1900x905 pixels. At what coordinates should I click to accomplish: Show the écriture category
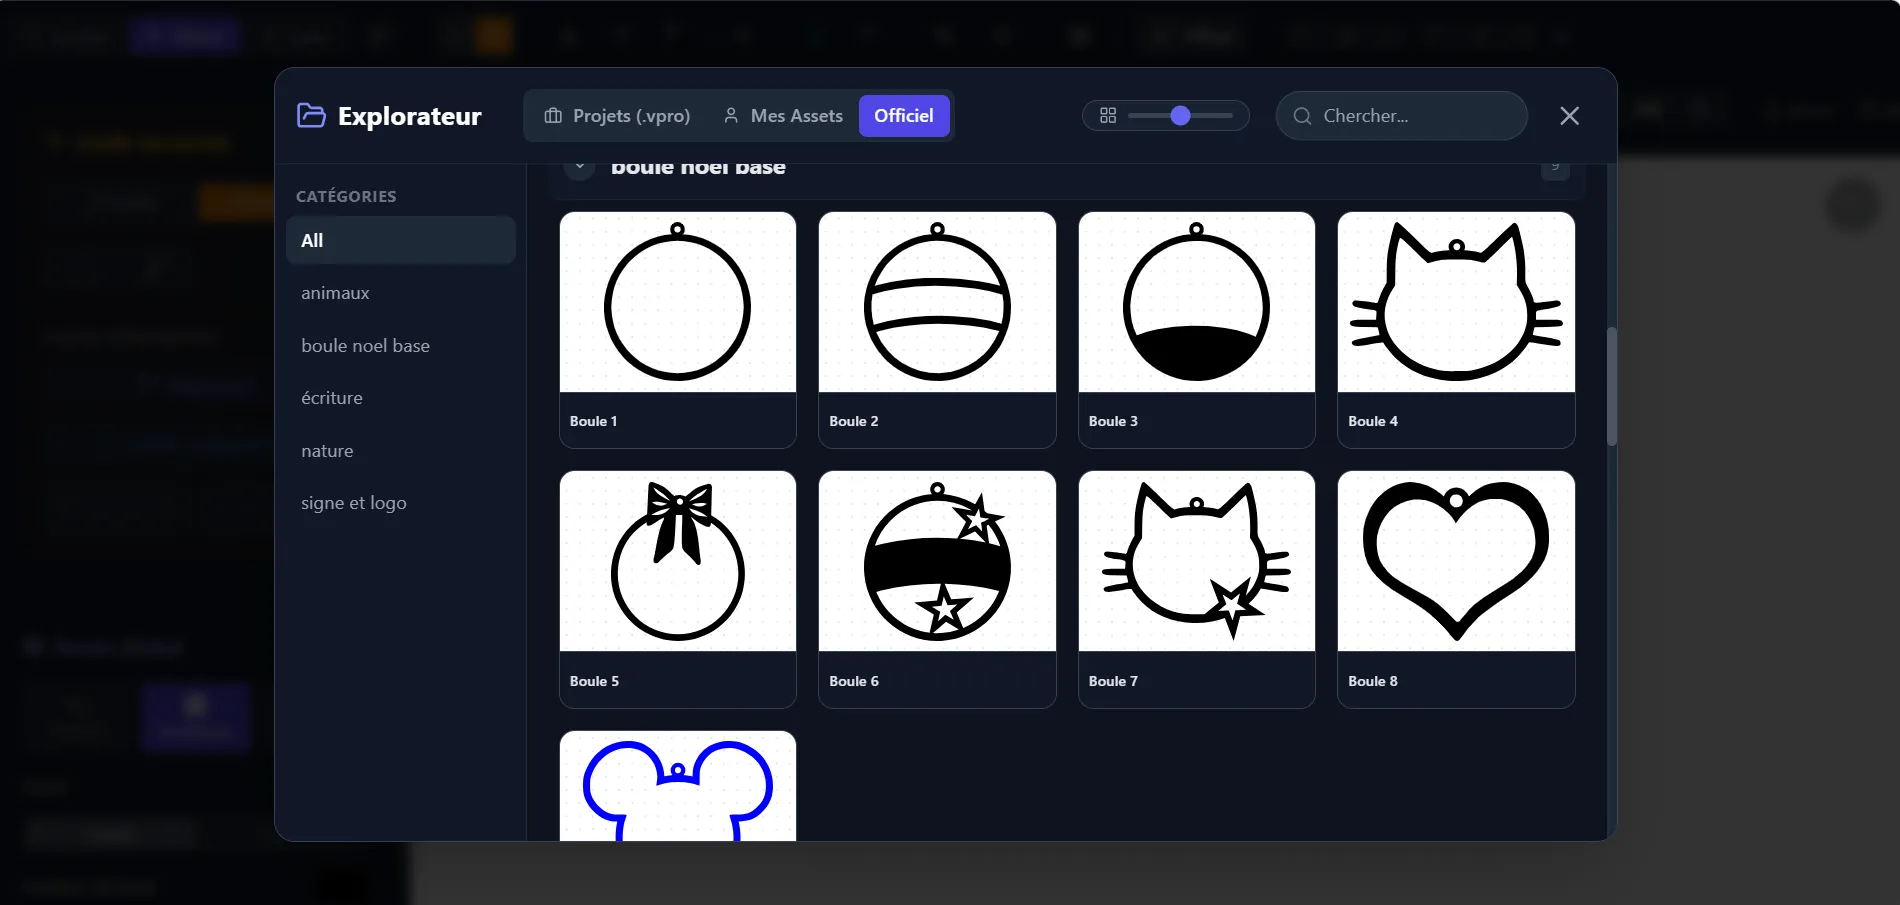332,398
